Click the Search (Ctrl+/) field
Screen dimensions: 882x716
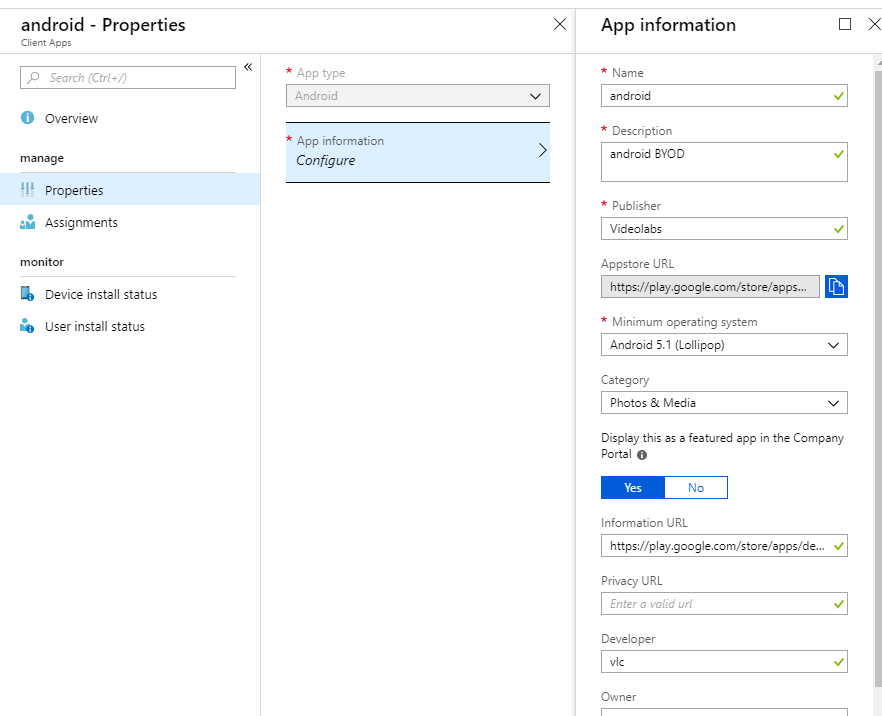[128, 77]
